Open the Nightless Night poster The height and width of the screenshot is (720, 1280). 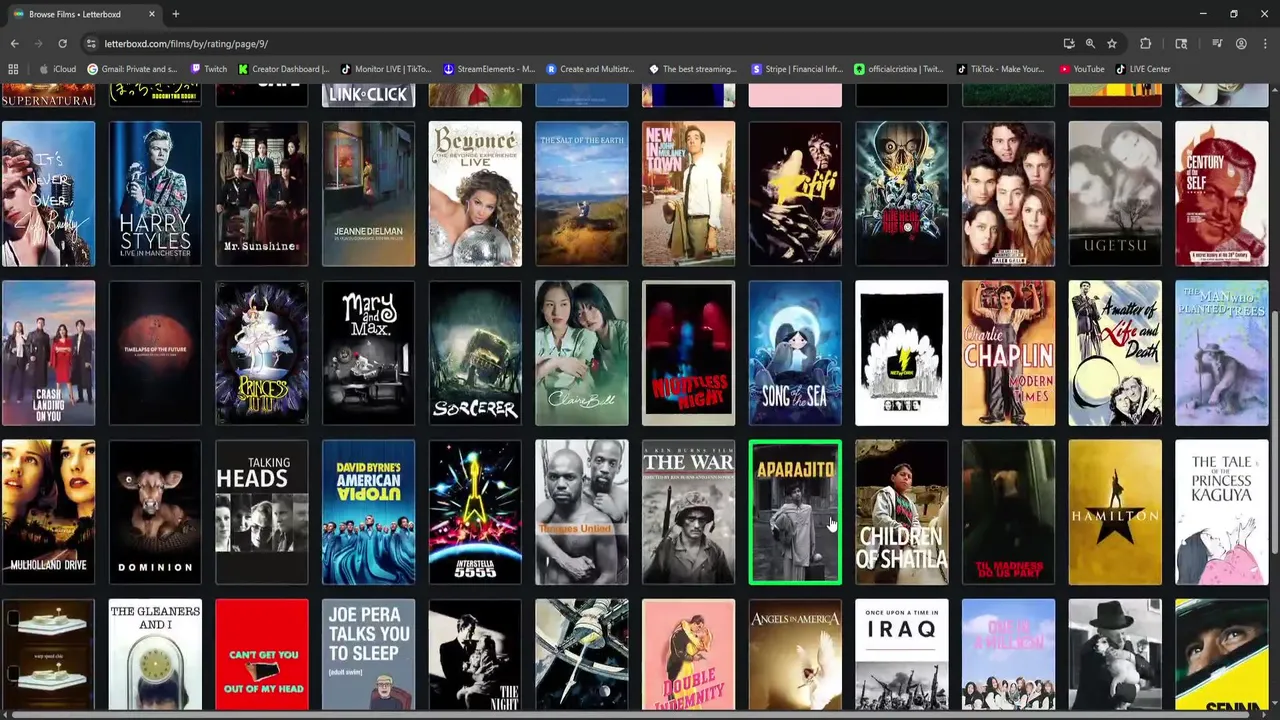click(x=688, y=353)
